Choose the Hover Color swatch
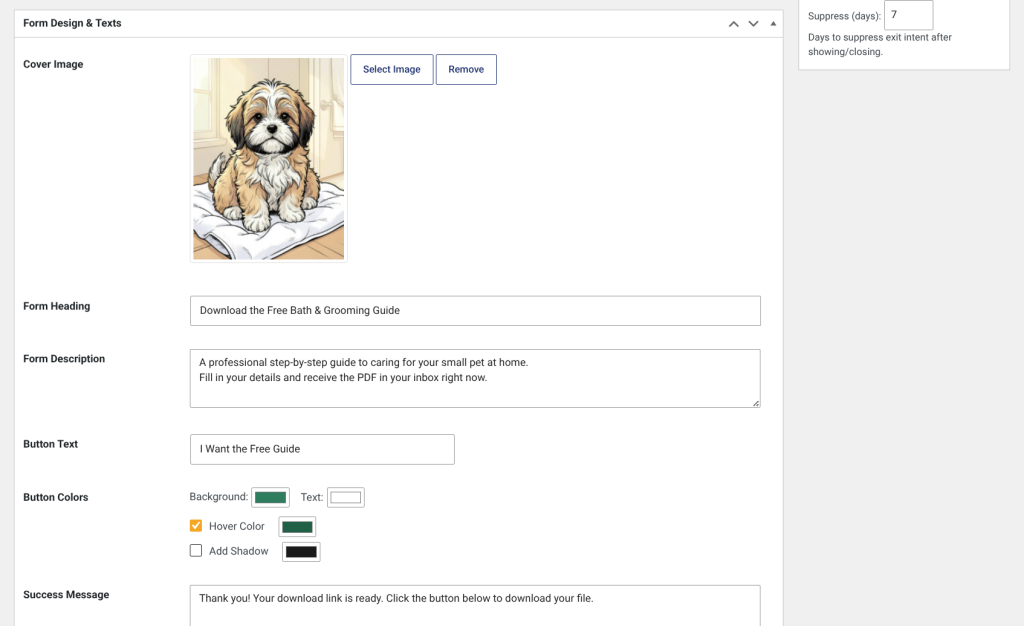 [297, 527]
